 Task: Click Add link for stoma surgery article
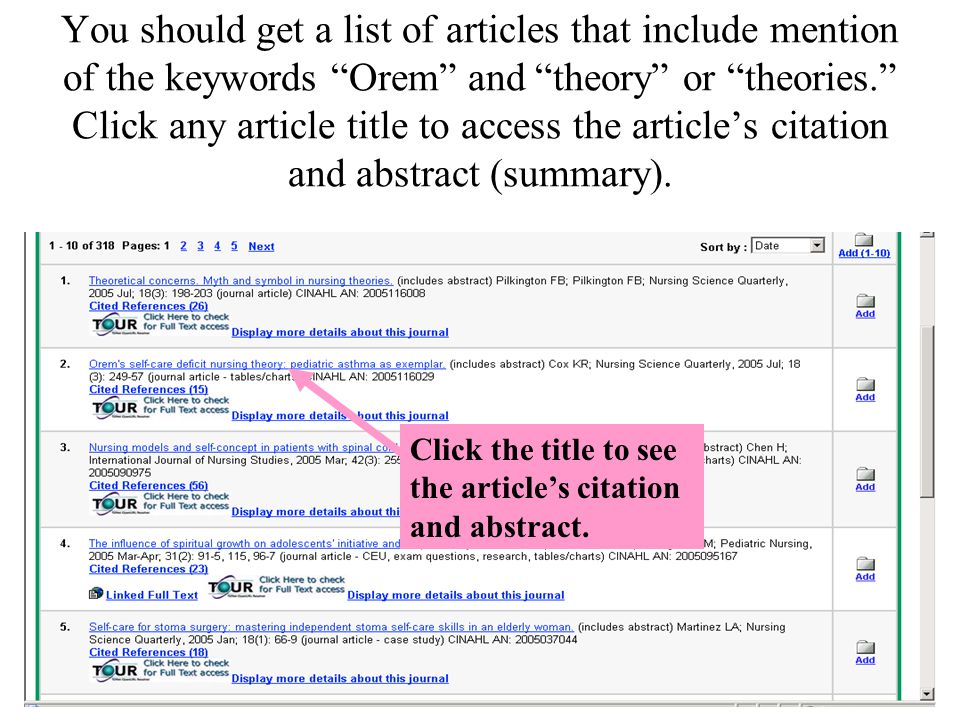coord(865,661)
